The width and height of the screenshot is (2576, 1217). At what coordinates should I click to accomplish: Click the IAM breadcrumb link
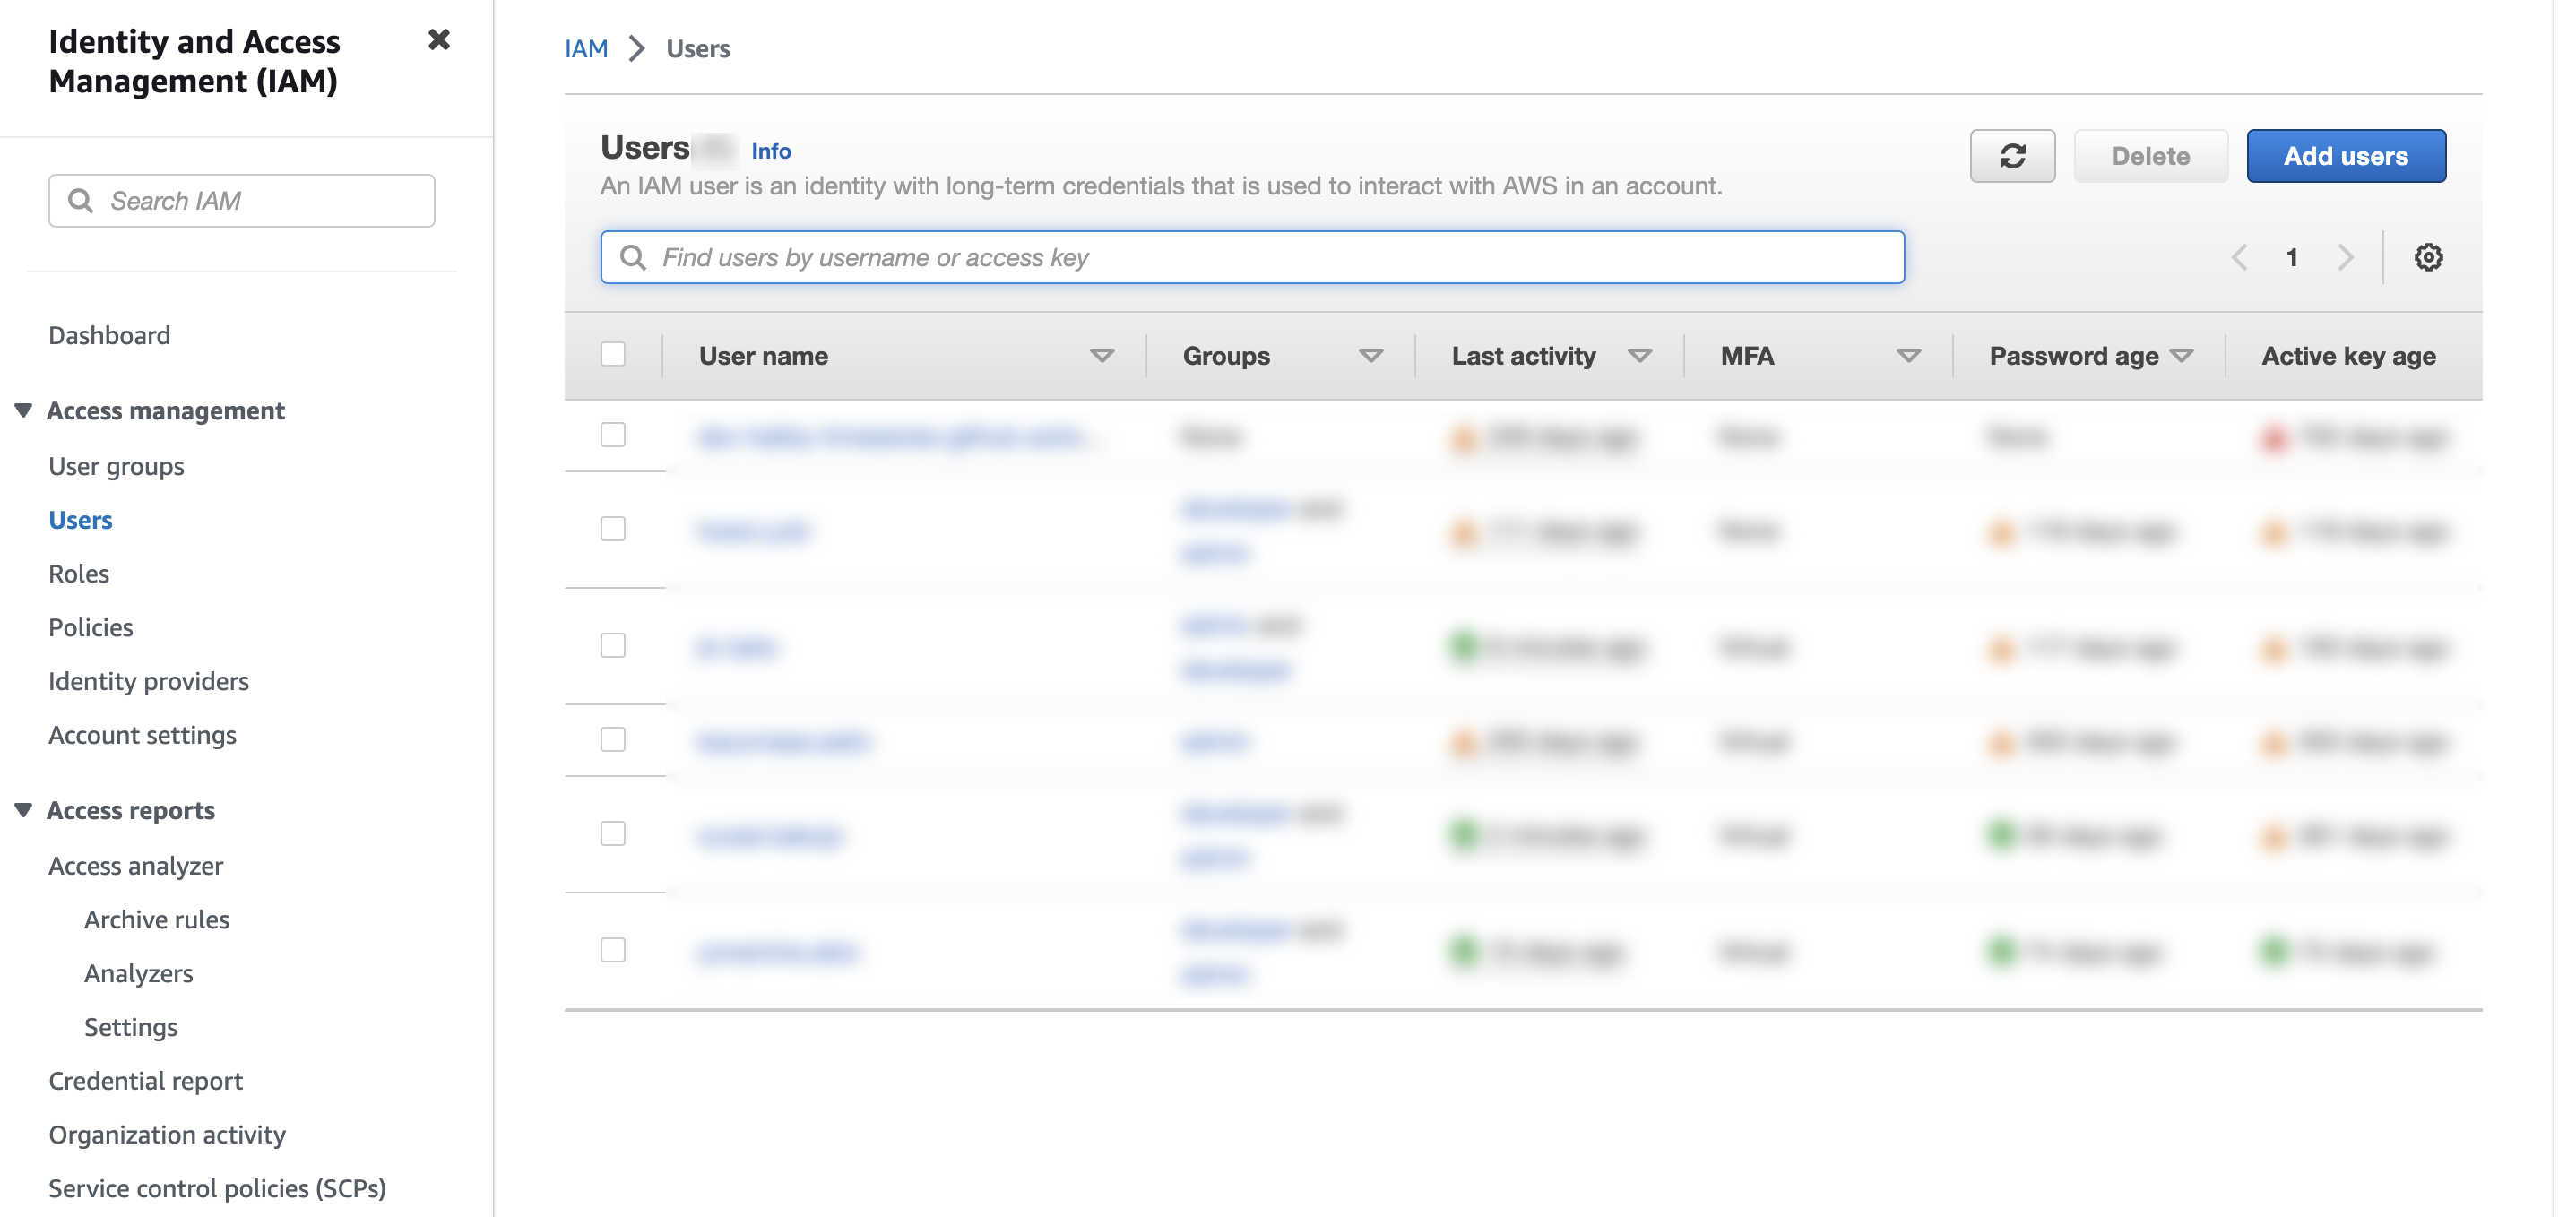586,49
